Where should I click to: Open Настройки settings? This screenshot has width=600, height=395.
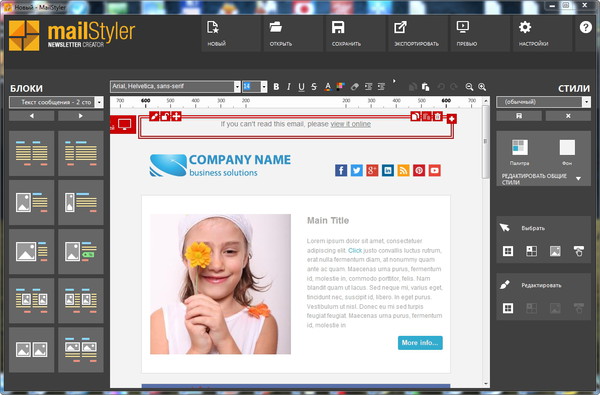pyautogui.click(x=543, y=34)
